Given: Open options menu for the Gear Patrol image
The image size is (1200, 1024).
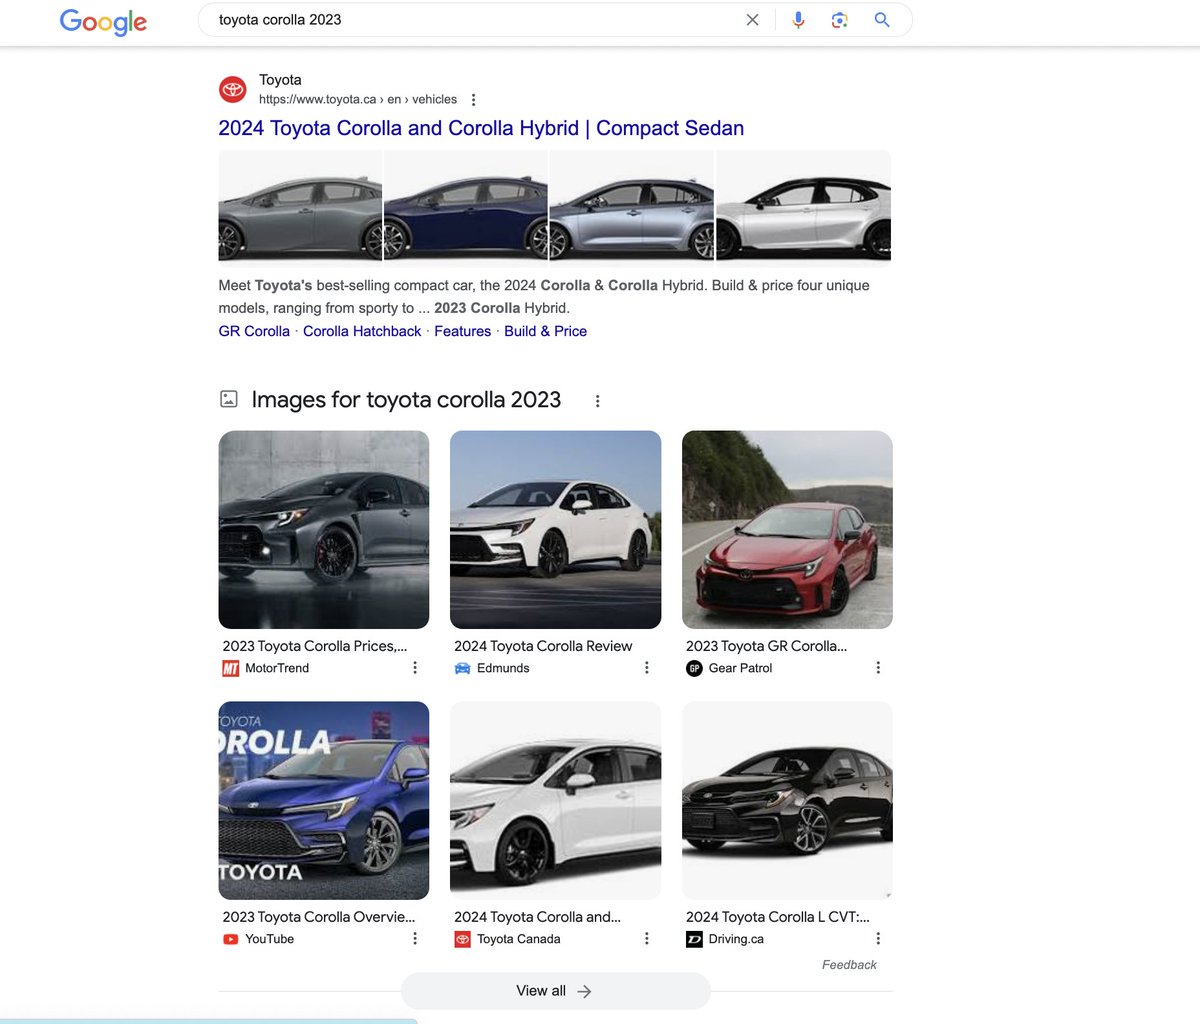Looking at the screenshot, I should (878, 667).
